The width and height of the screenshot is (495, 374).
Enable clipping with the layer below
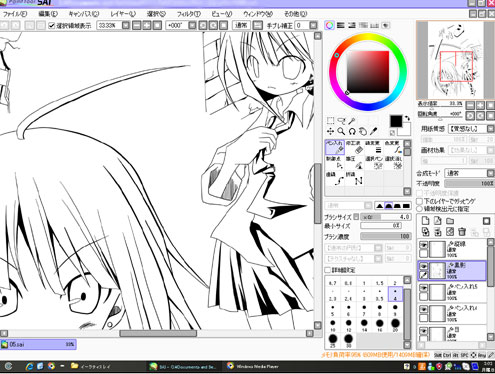[420, 201]
